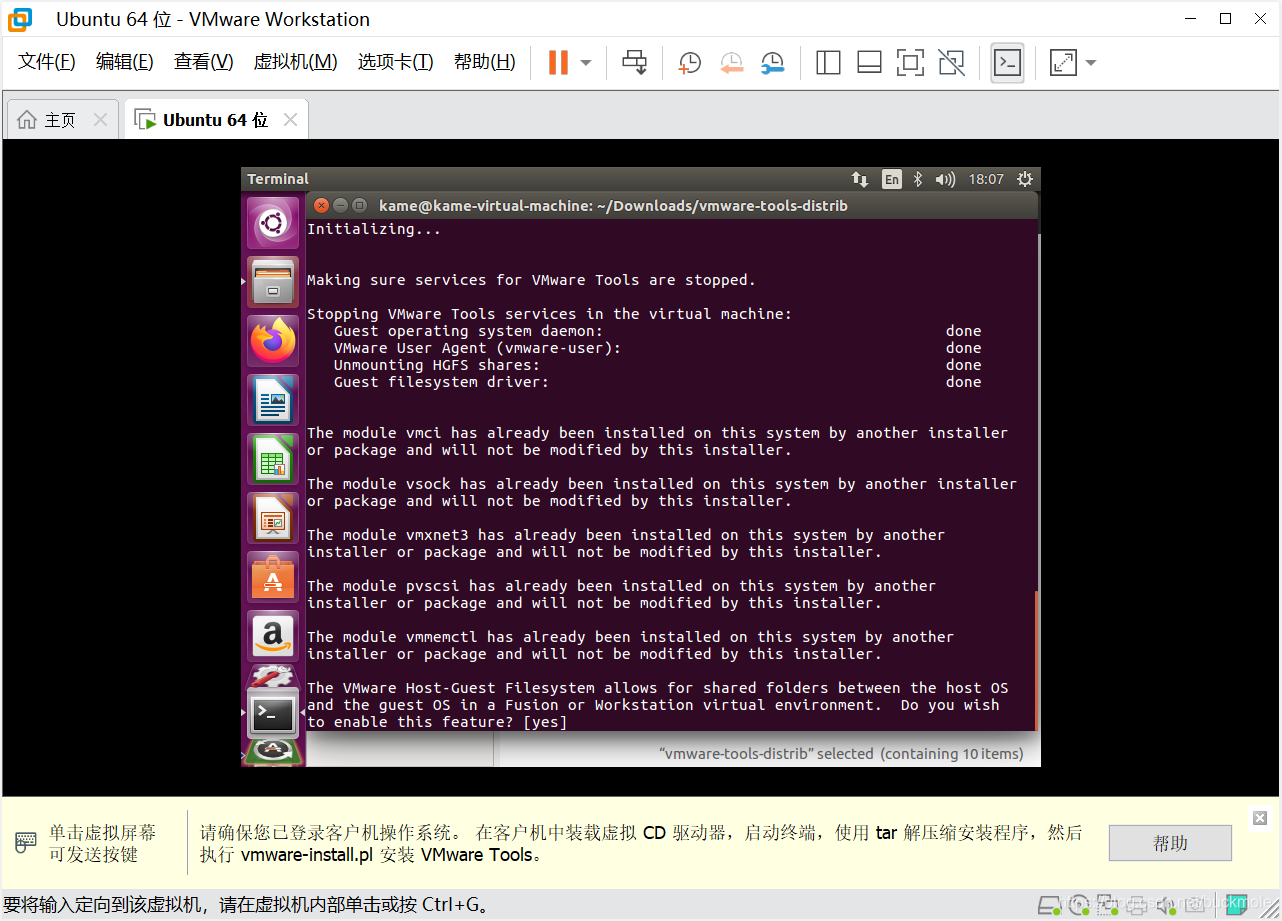
Task: Take a snapshot using the clock-plus icon
Action: click(689, 63)
